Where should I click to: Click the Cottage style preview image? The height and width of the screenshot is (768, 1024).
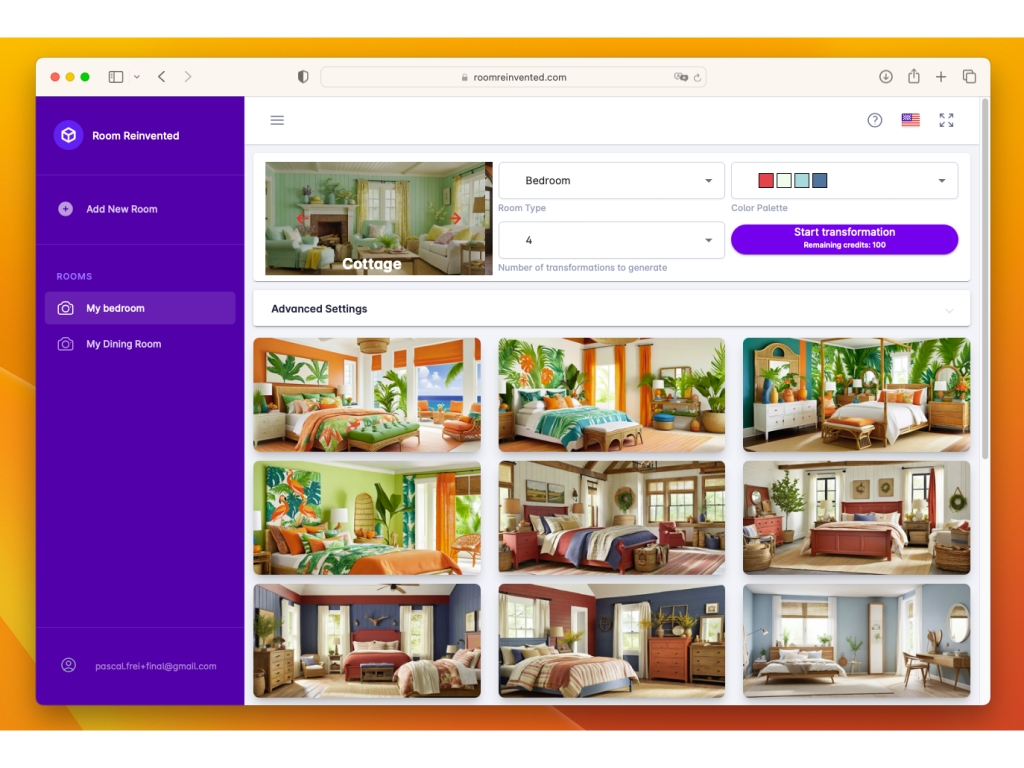pyautogui.click(x=379, y=218)
